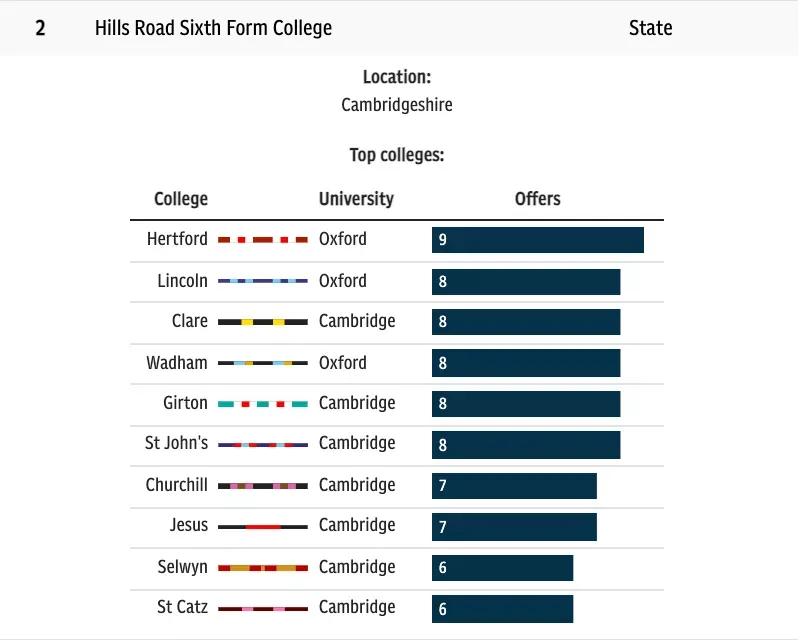This screenshot has height=640, width=800.
Task: Click the Wadham college scarf stripe icon
Action: pyautogui.click(x=263, y=363)
